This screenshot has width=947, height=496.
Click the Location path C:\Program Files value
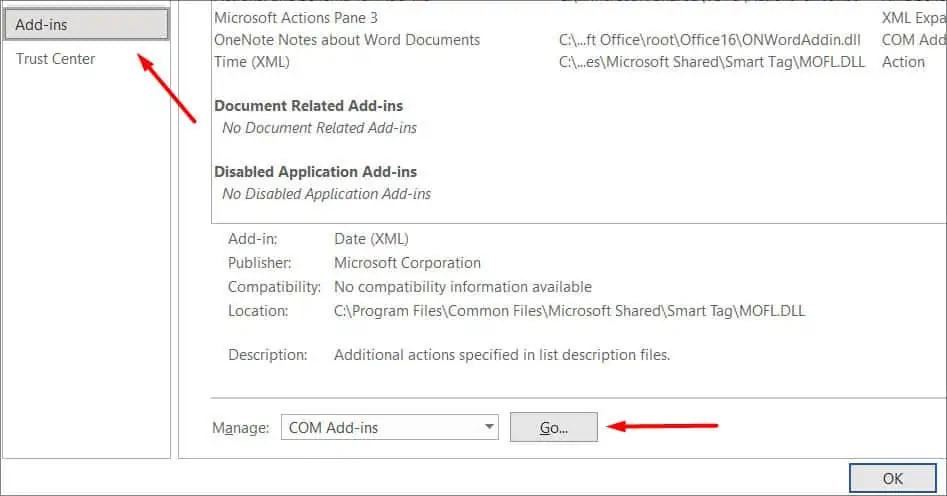570,311
